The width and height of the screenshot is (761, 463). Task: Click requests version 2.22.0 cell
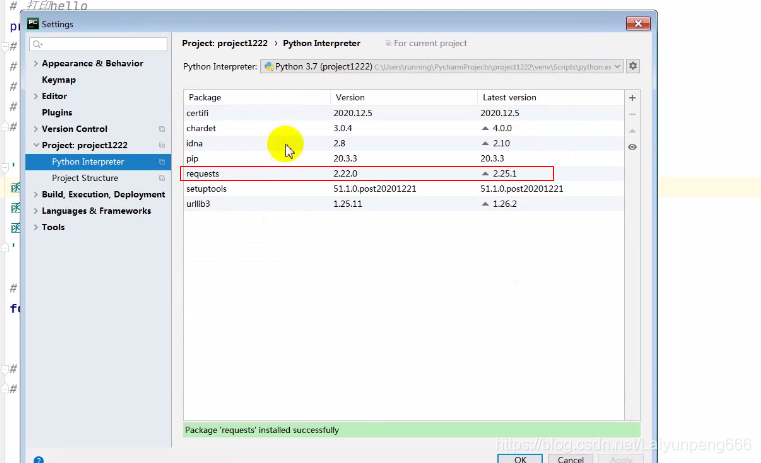[345, 174]
